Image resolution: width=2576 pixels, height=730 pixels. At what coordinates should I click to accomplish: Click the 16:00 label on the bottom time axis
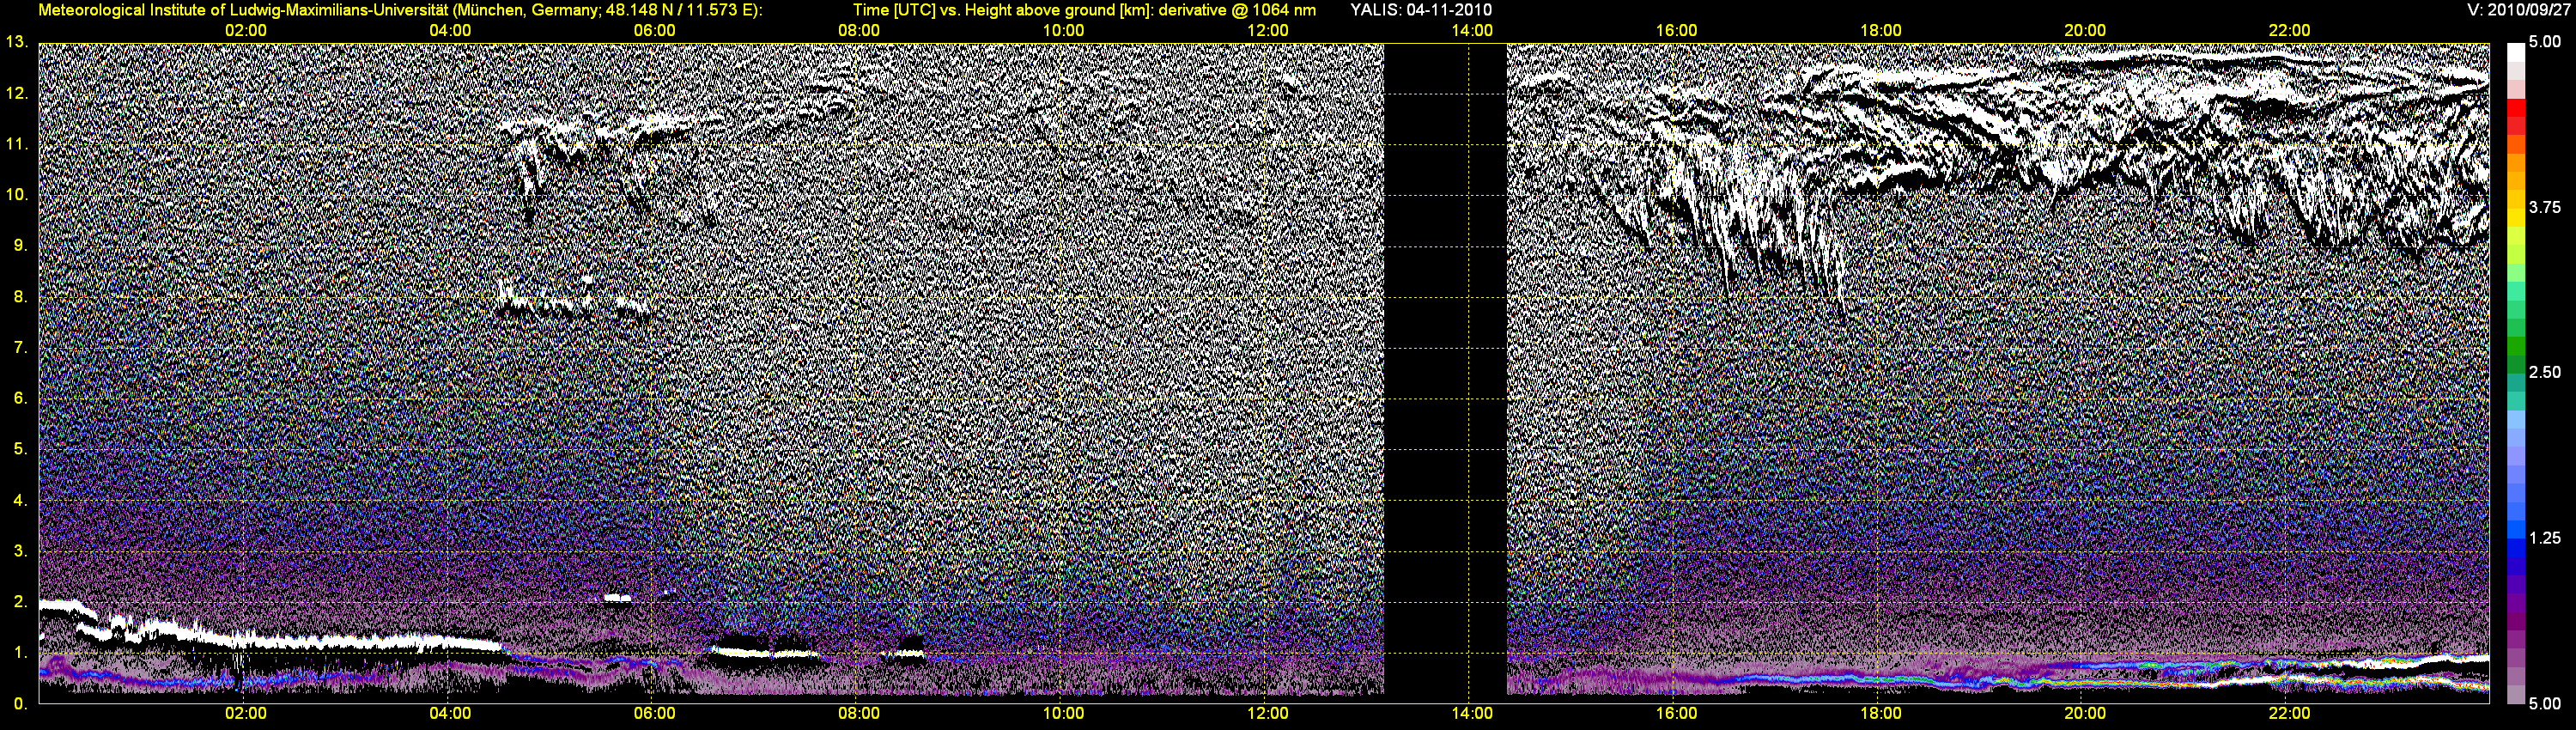1676,714
